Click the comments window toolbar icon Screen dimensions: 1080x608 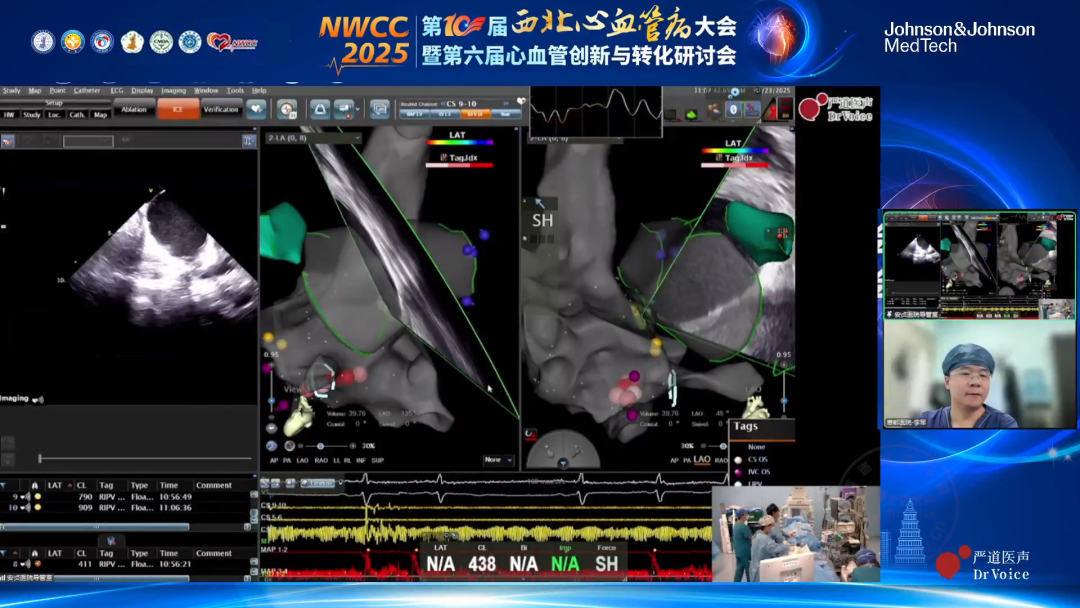coord(380,109)
